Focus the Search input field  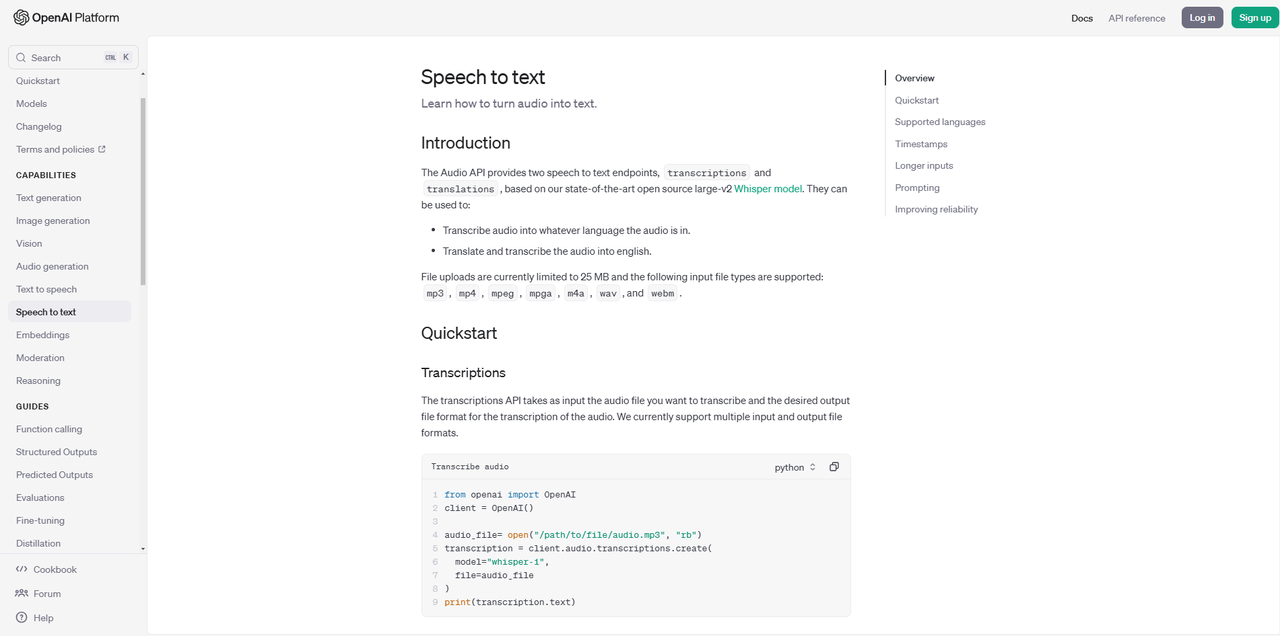tap(65, 58)
